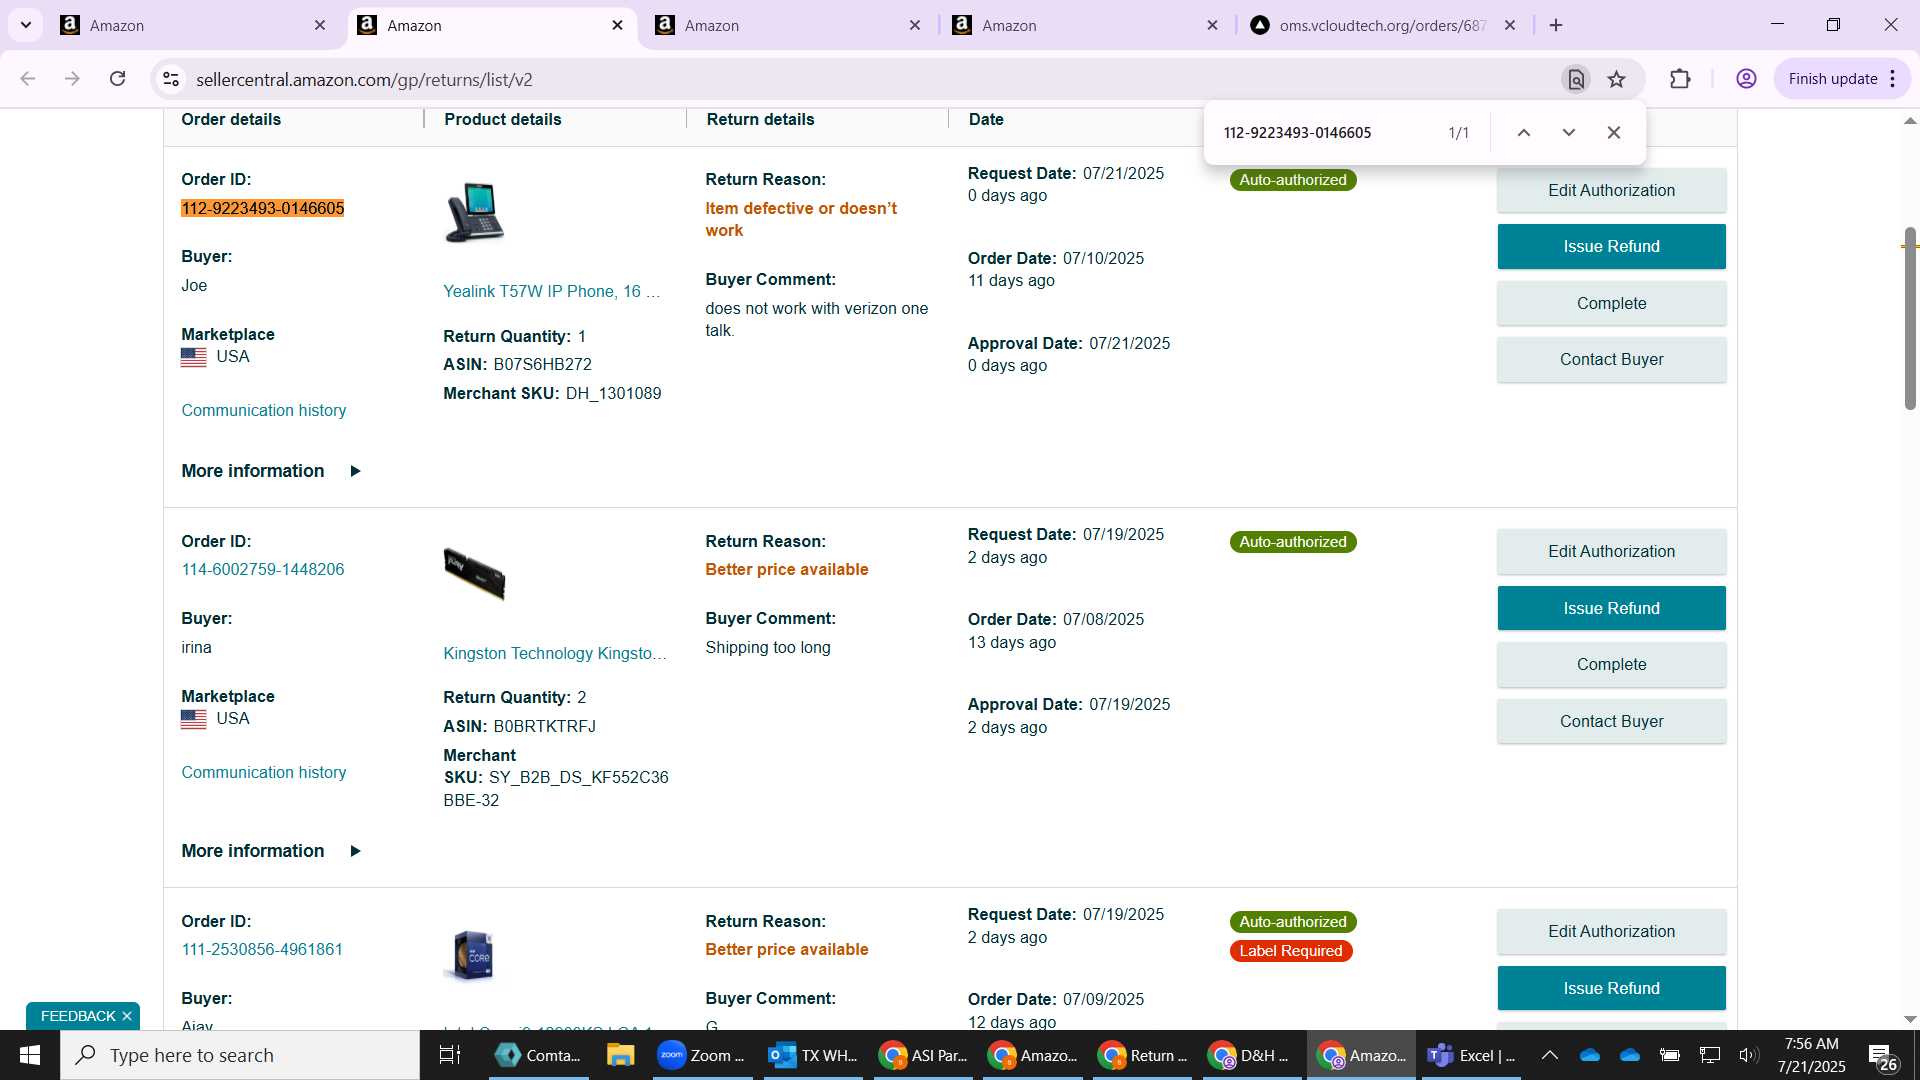Click the Intel Core processor thumbnail
This screenshot has height=1080, width=1920.
tap(473, 955)
